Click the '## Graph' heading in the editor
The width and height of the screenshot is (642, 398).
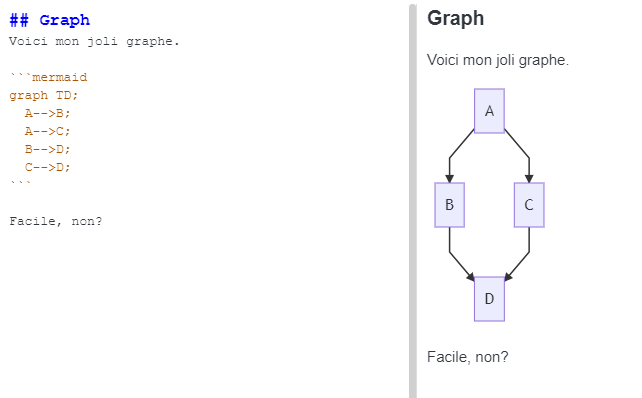(50, 20)
